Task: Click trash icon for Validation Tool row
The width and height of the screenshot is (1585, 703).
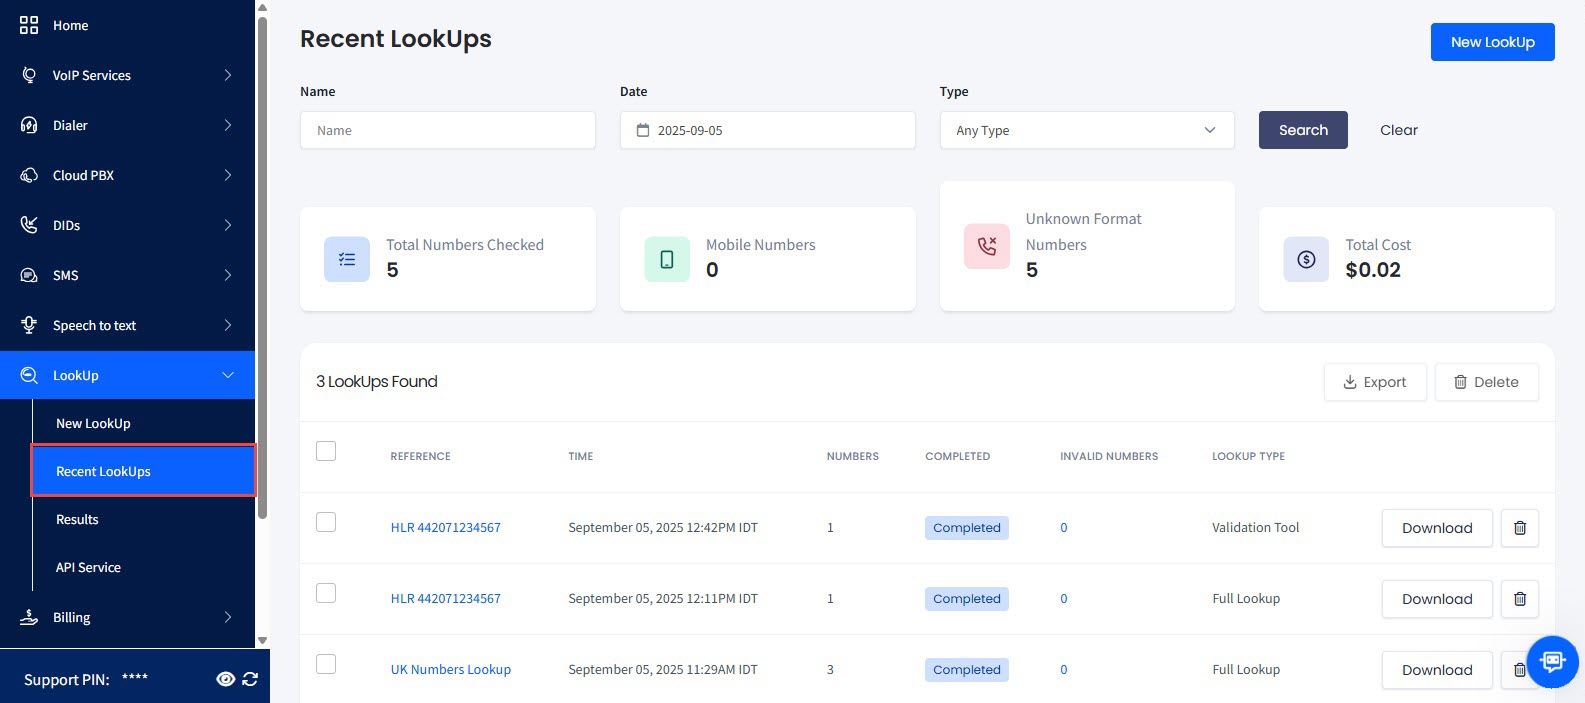Action: pos(1519,528)
